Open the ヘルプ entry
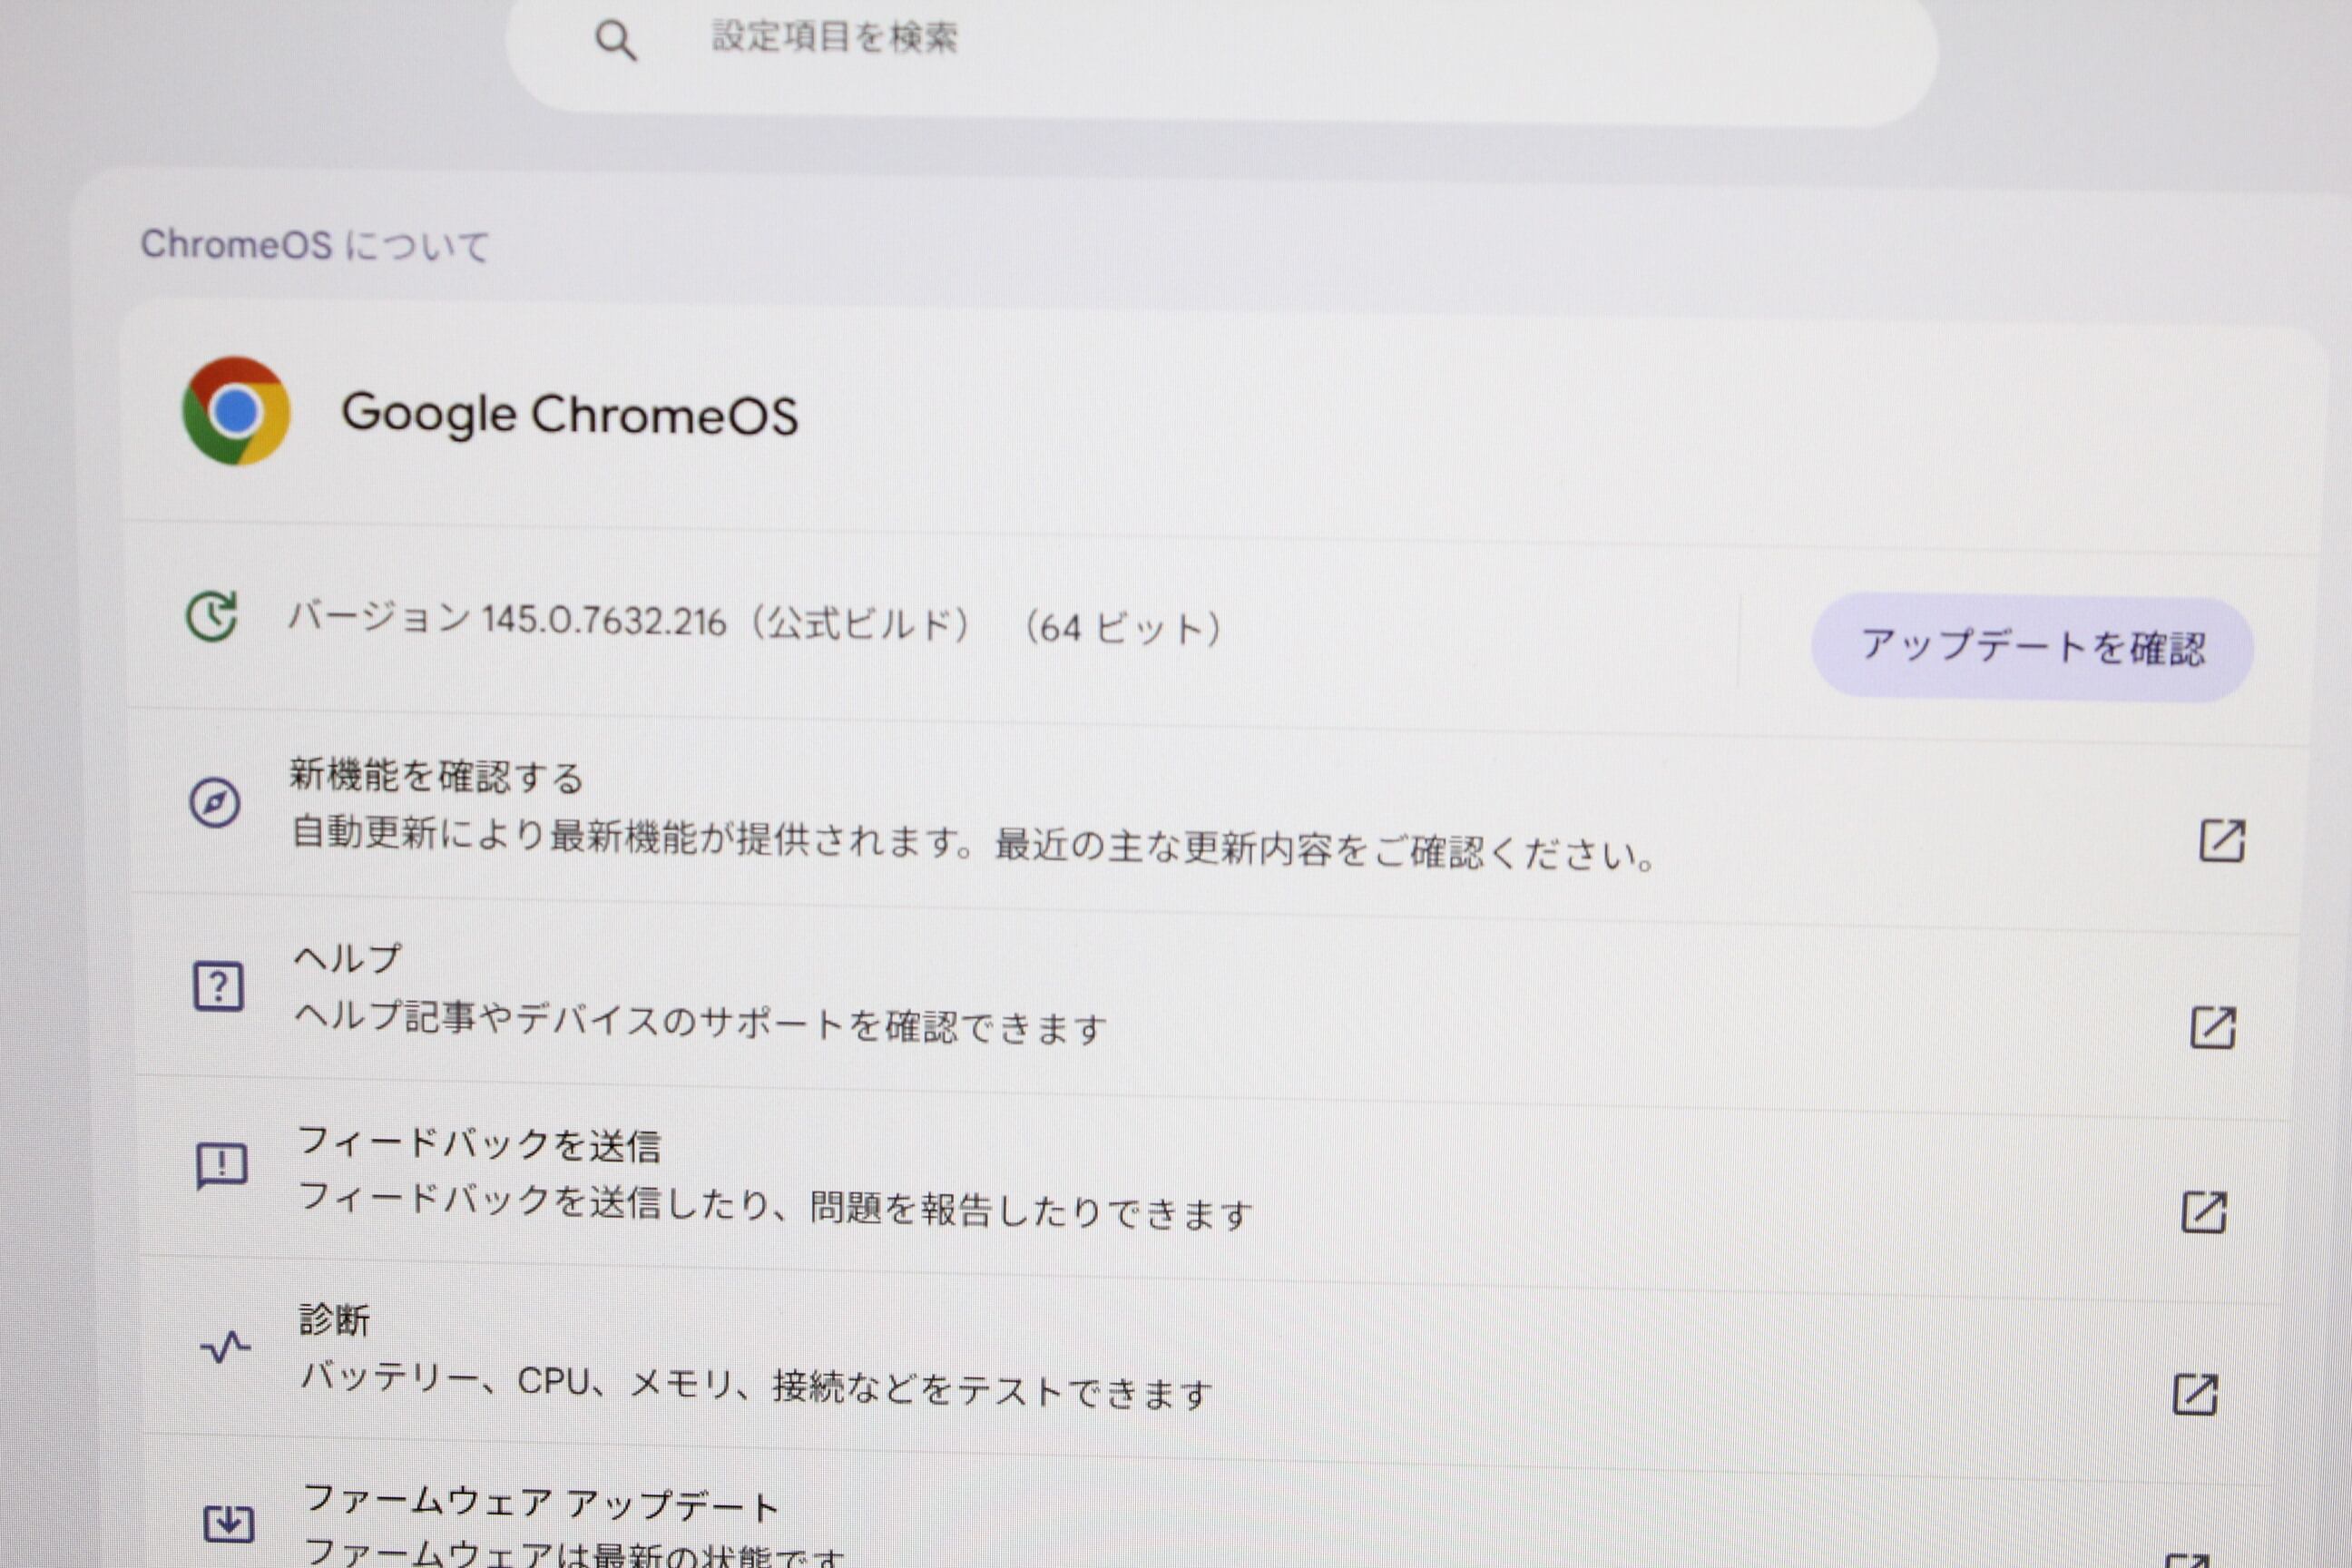 coord(348,958)
